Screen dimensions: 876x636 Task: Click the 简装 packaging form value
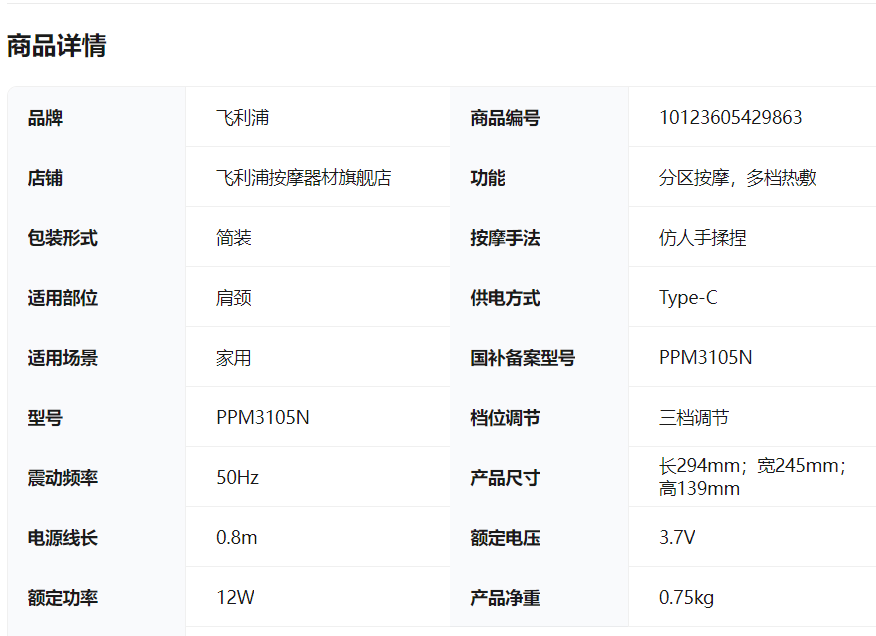(233, 238)
